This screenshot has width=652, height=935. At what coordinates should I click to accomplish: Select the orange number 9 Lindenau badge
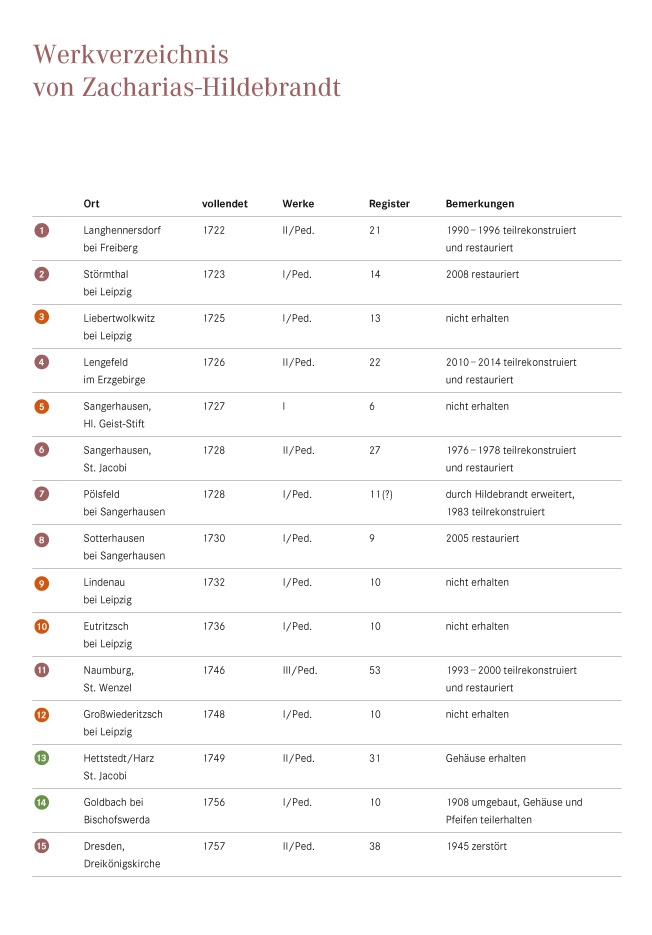(x=42, y=583)
